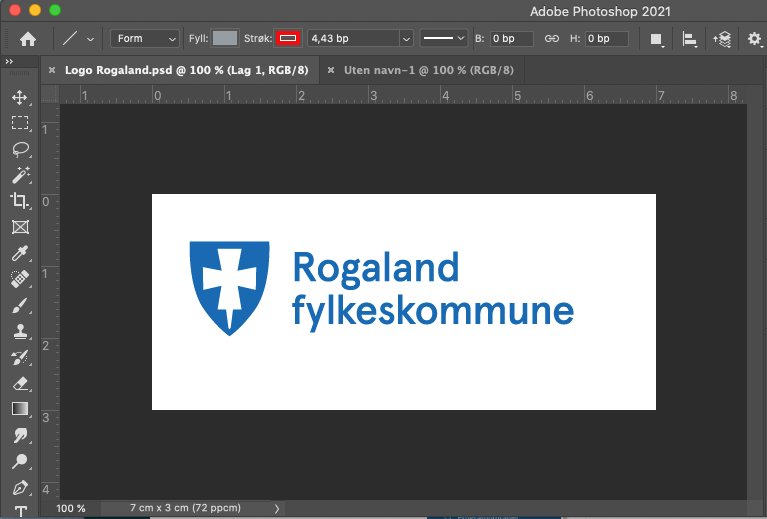Screen dimensions: 767x519
Task: Open the gear settings for line options
Action: 754,39
